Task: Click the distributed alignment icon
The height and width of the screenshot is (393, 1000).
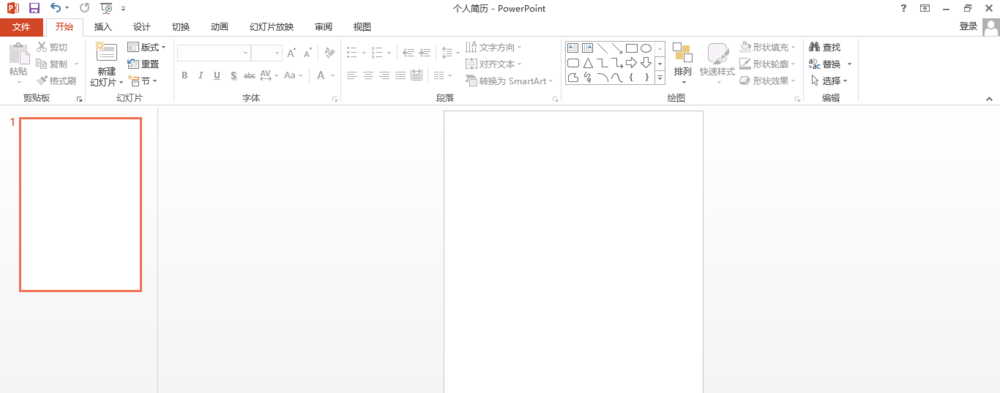Action: (416, 75)
